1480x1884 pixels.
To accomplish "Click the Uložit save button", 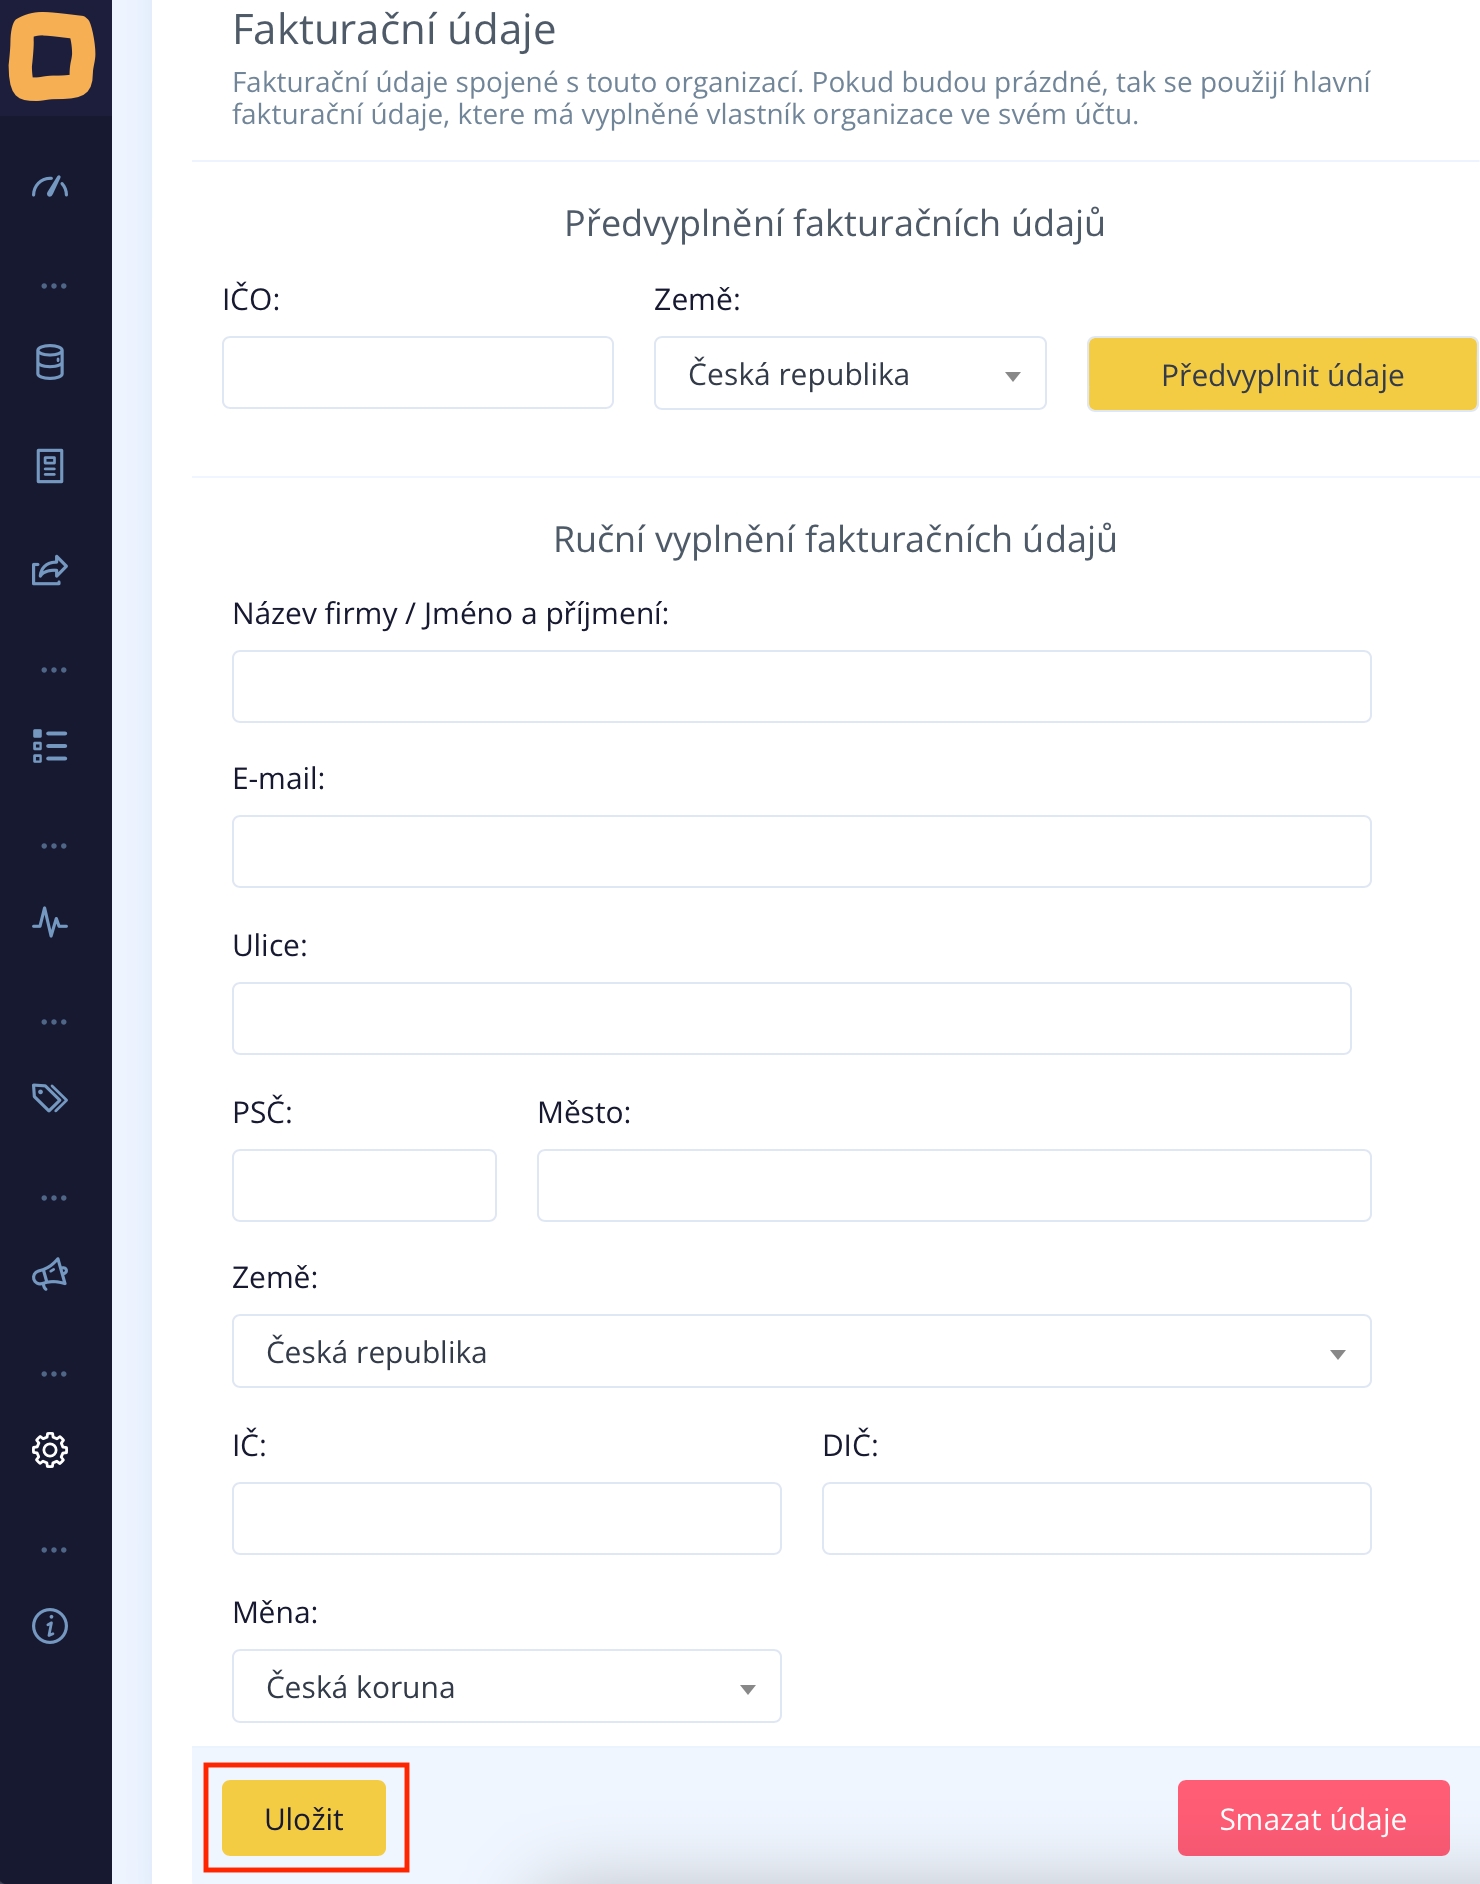I will click(x=304, y=1819).
